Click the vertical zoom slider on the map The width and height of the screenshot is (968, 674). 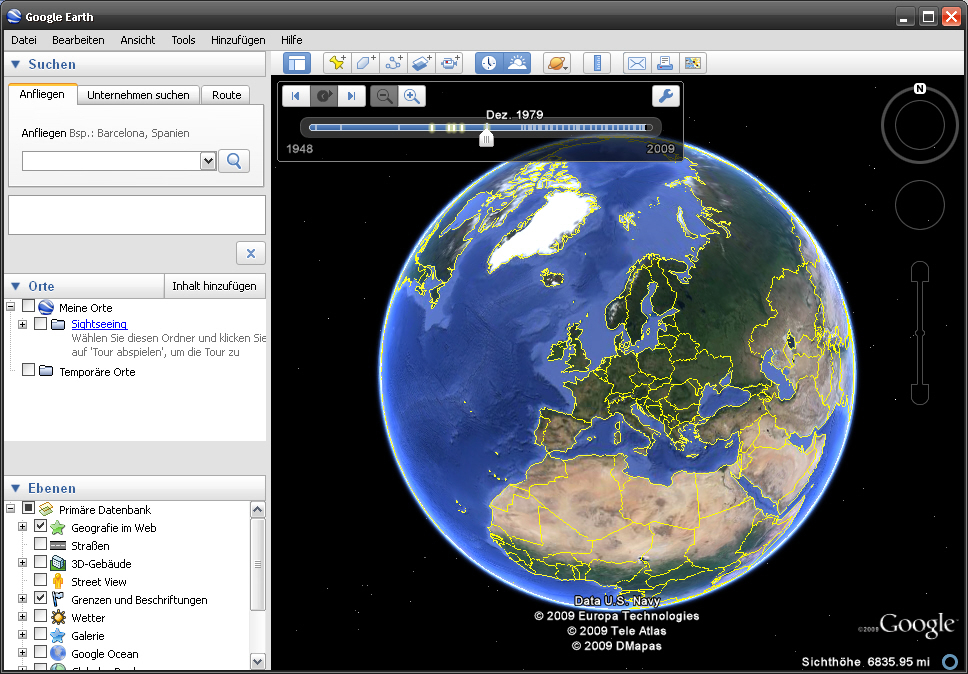tap(920, 333)
